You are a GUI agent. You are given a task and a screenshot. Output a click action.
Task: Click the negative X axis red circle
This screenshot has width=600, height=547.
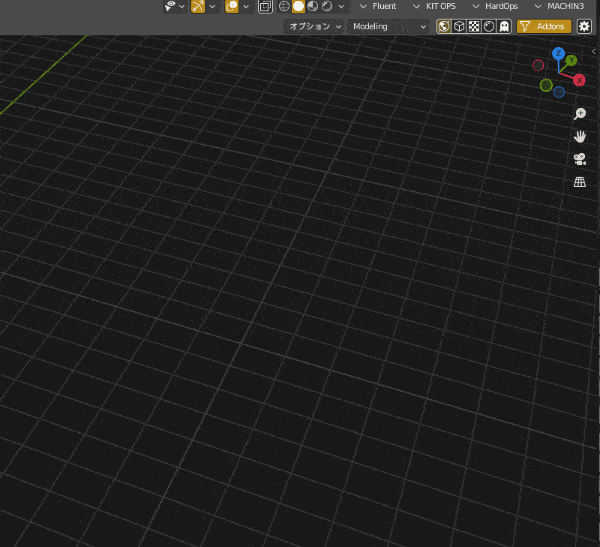(538, 65)
